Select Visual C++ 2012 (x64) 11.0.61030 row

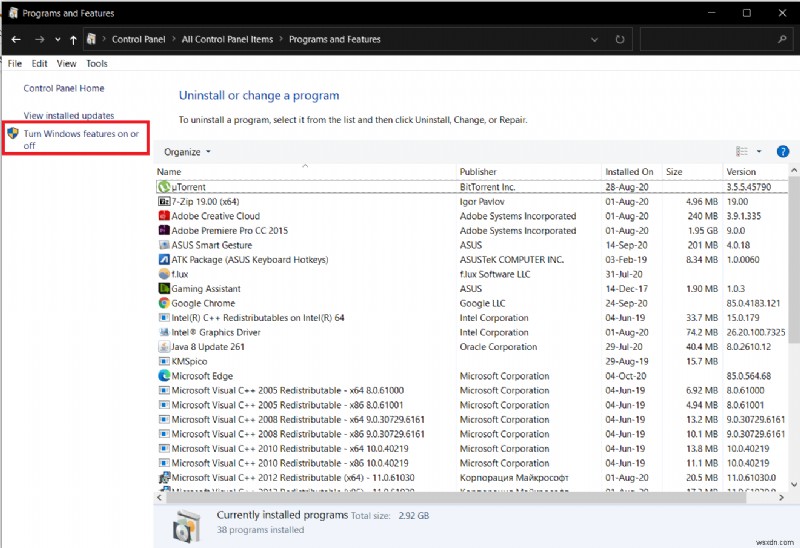click(x=471, y=478)
